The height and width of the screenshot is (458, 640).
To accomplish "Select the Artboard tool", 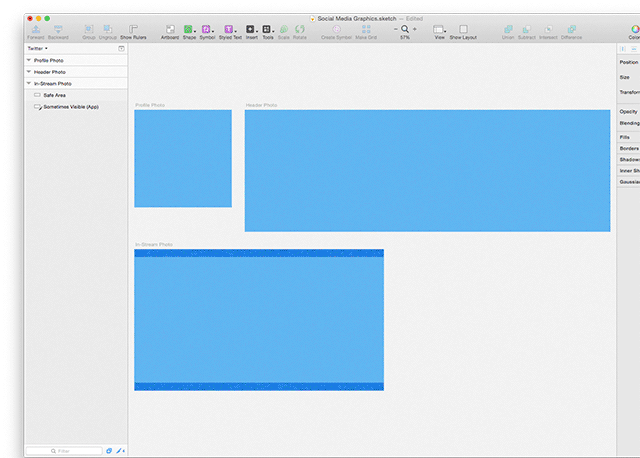I will [170, 29].
